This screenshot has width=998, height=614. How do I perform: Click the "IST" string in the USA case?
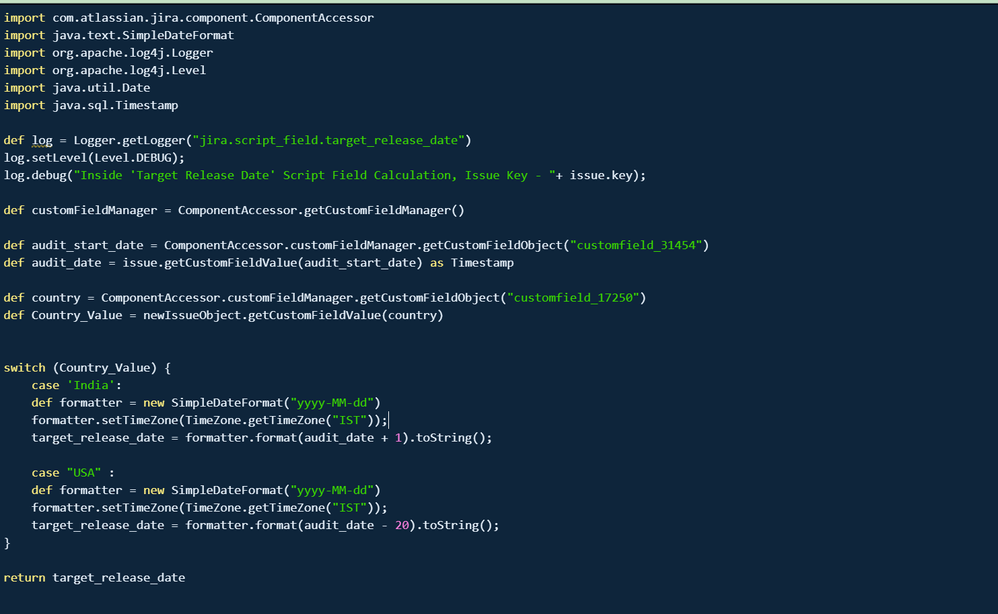tap(349, 508)
